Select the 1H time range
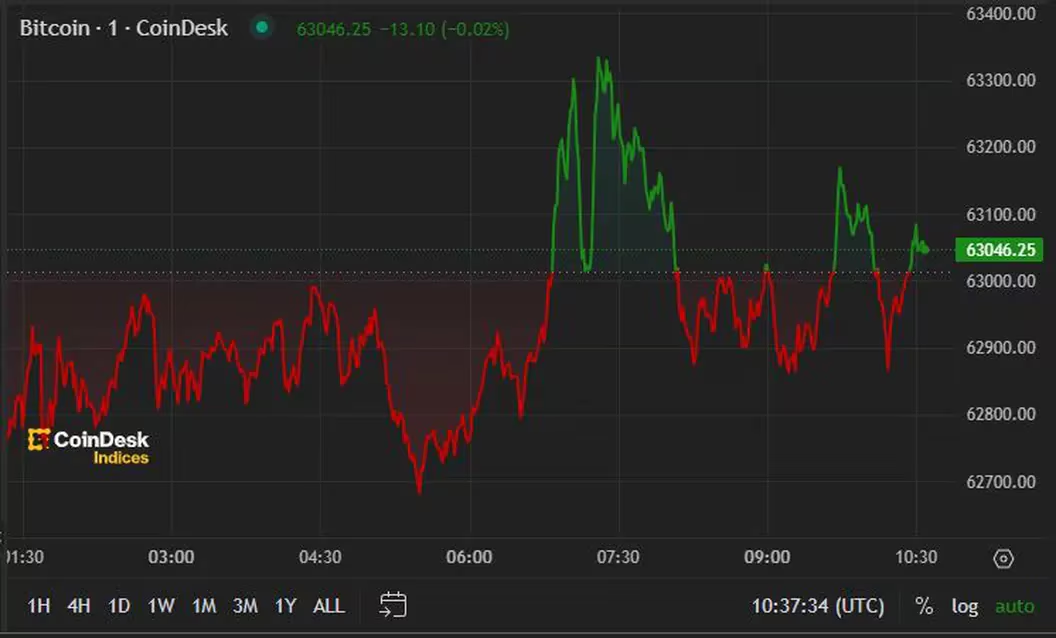The width and height of the screenshot is (1056, 638). tap(39, 606)
